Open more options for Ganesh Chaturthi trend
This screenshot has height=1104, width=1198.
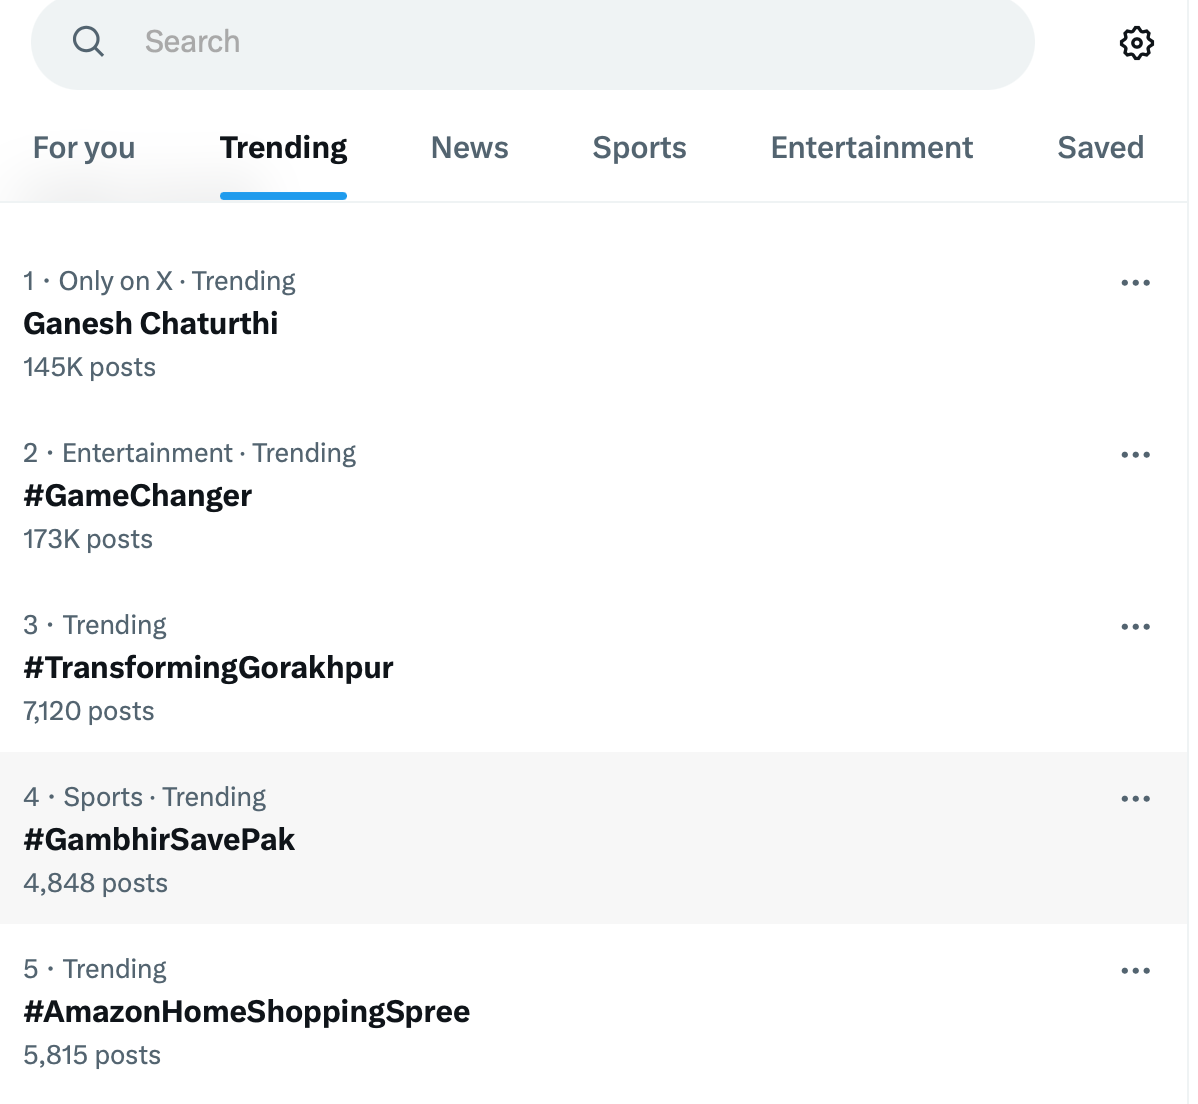[x=1135, y=283]
